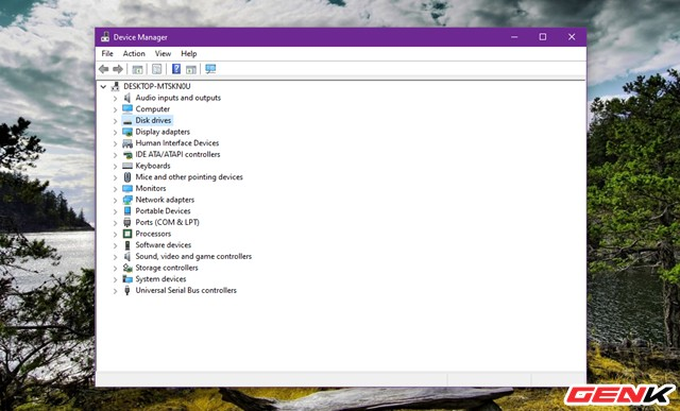Viewport: 680px width, 411px height.
Task: Expand the Monitors category
Action: (x=115, y=189)
